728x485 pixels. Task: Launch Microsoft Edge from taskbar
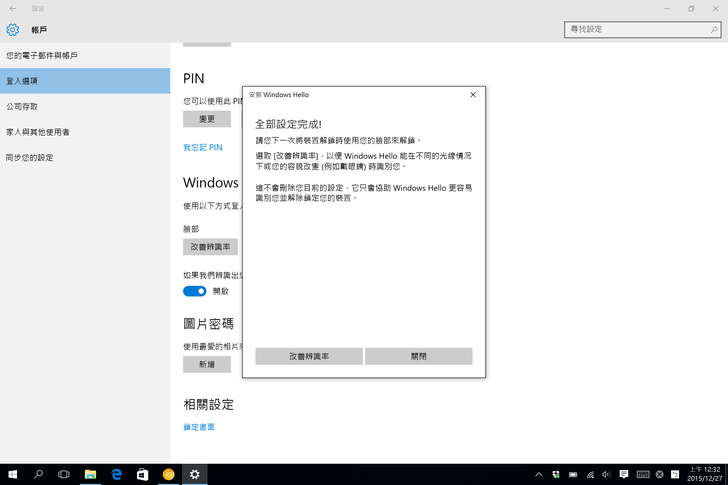tap(116, 474)
